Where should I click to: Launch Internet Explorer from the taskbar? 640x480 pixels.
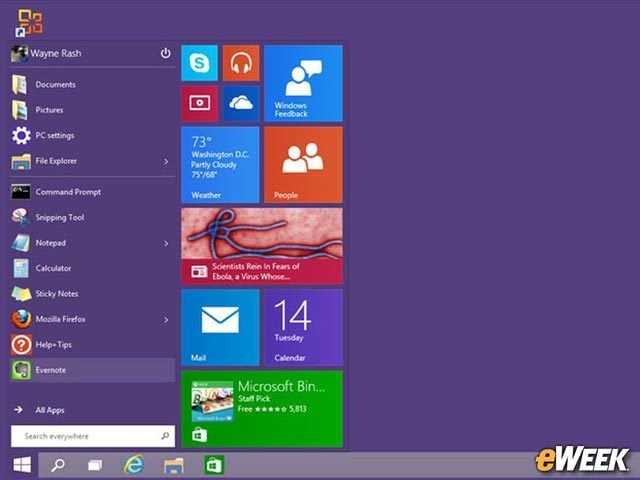coord(134,464)
